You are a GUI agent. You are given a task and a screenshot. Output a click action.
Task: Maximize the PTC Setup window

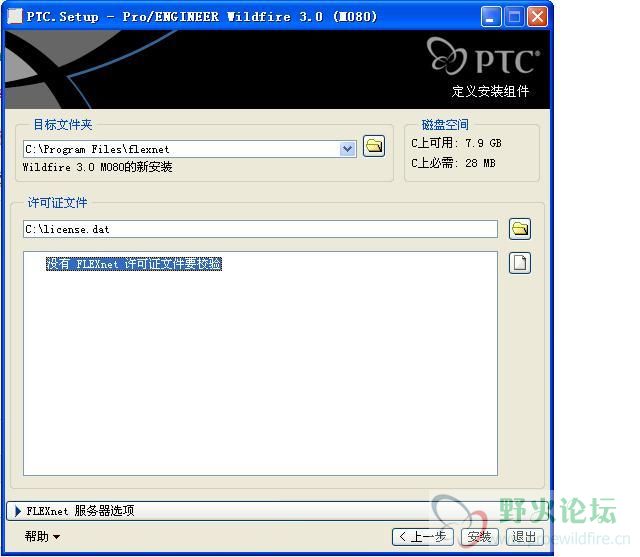click(x=514, y=17)
